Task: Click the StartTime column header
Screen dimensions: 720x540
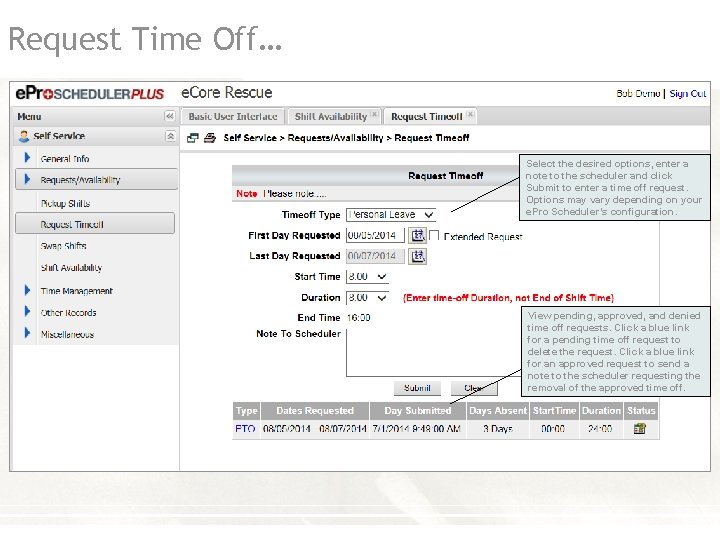Action: [554, 411]
